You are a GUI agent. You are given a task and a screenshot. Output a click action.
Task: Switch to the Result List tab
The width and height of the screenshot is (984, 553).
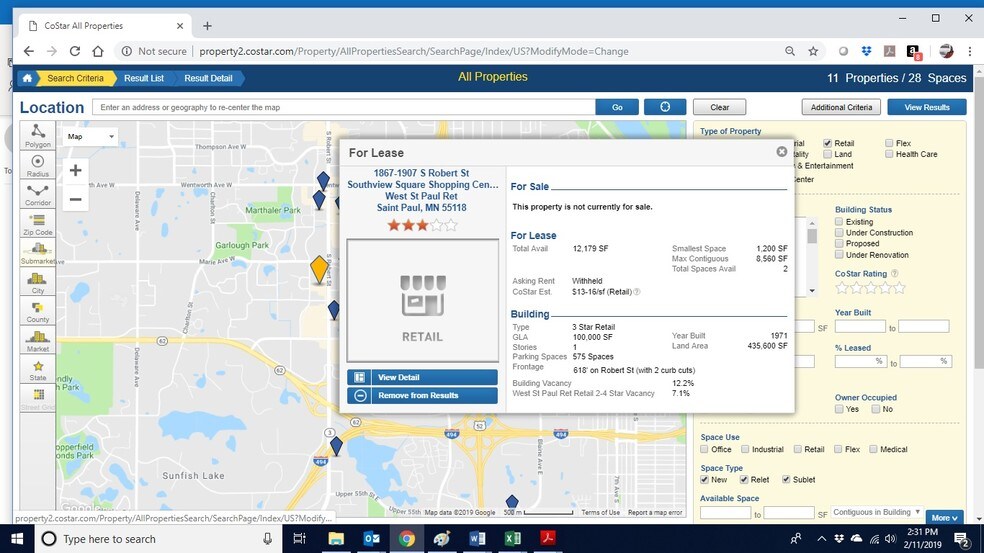(x=144, y=78)
